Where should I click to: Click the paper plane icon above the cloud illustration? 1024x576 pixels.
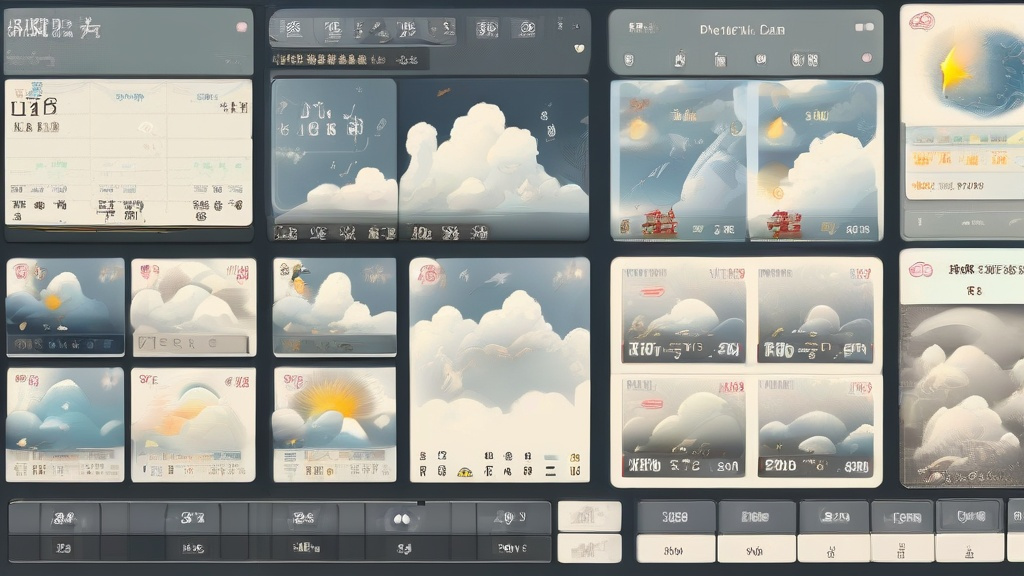tap(443, 91)
